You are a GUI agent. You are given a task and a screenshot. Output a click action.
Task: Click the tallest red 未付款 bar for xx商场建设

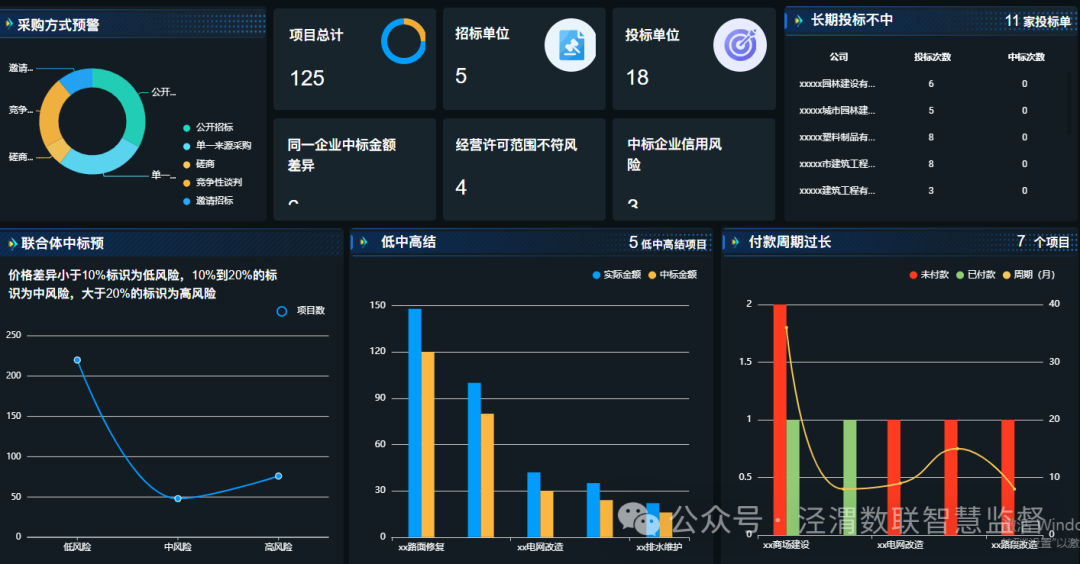780,420
